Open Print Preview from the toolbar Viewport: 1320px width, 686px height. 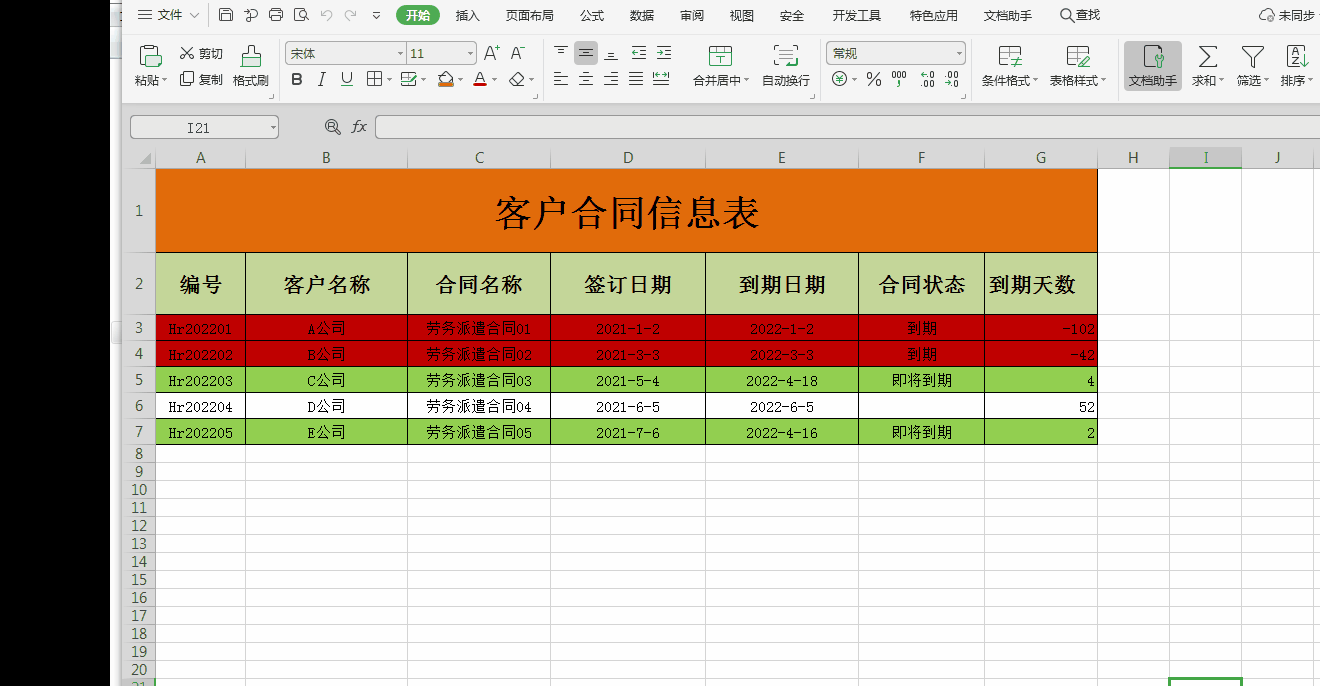pos(301,15)
